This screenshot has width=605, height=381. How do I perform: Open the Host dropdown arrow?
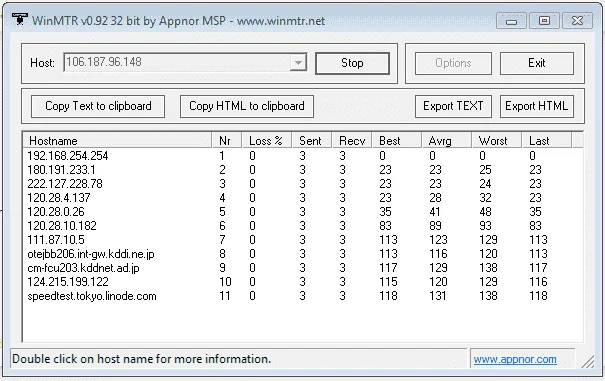tap(298, 63)
